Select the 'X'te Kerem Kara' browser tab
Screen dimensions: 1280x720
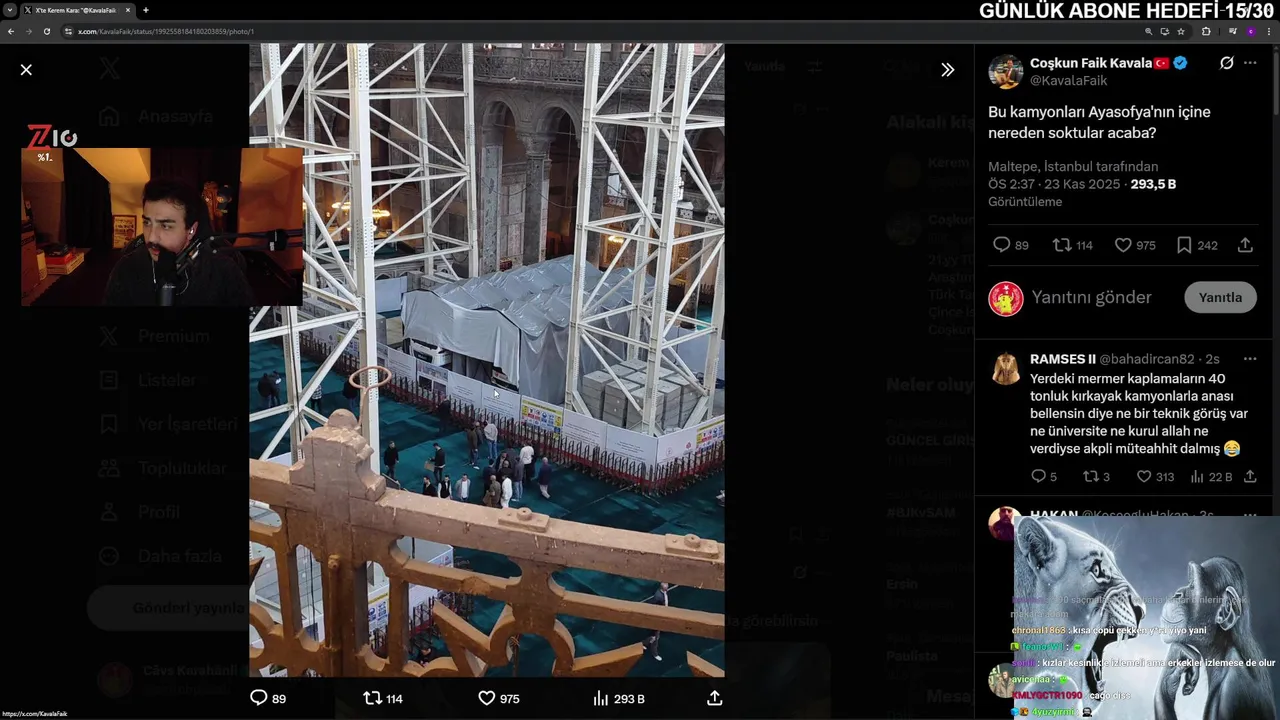click(76, 10)
